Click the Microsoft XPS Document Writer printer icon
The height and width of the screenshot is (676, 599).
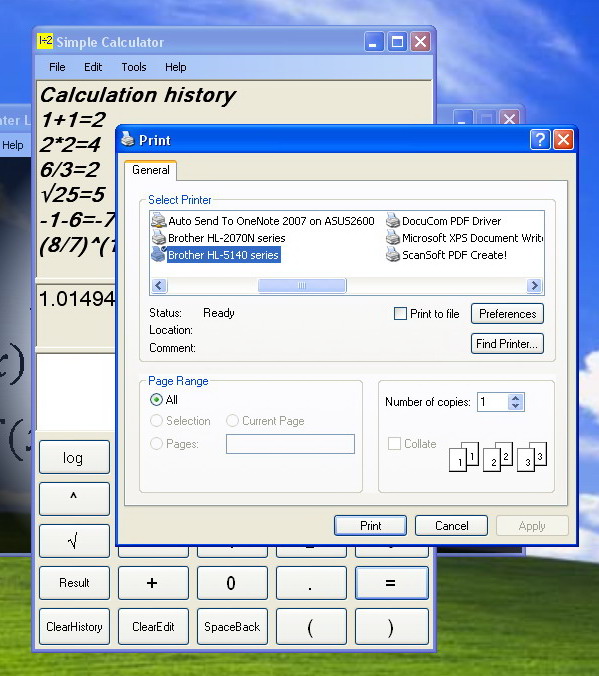392,237
